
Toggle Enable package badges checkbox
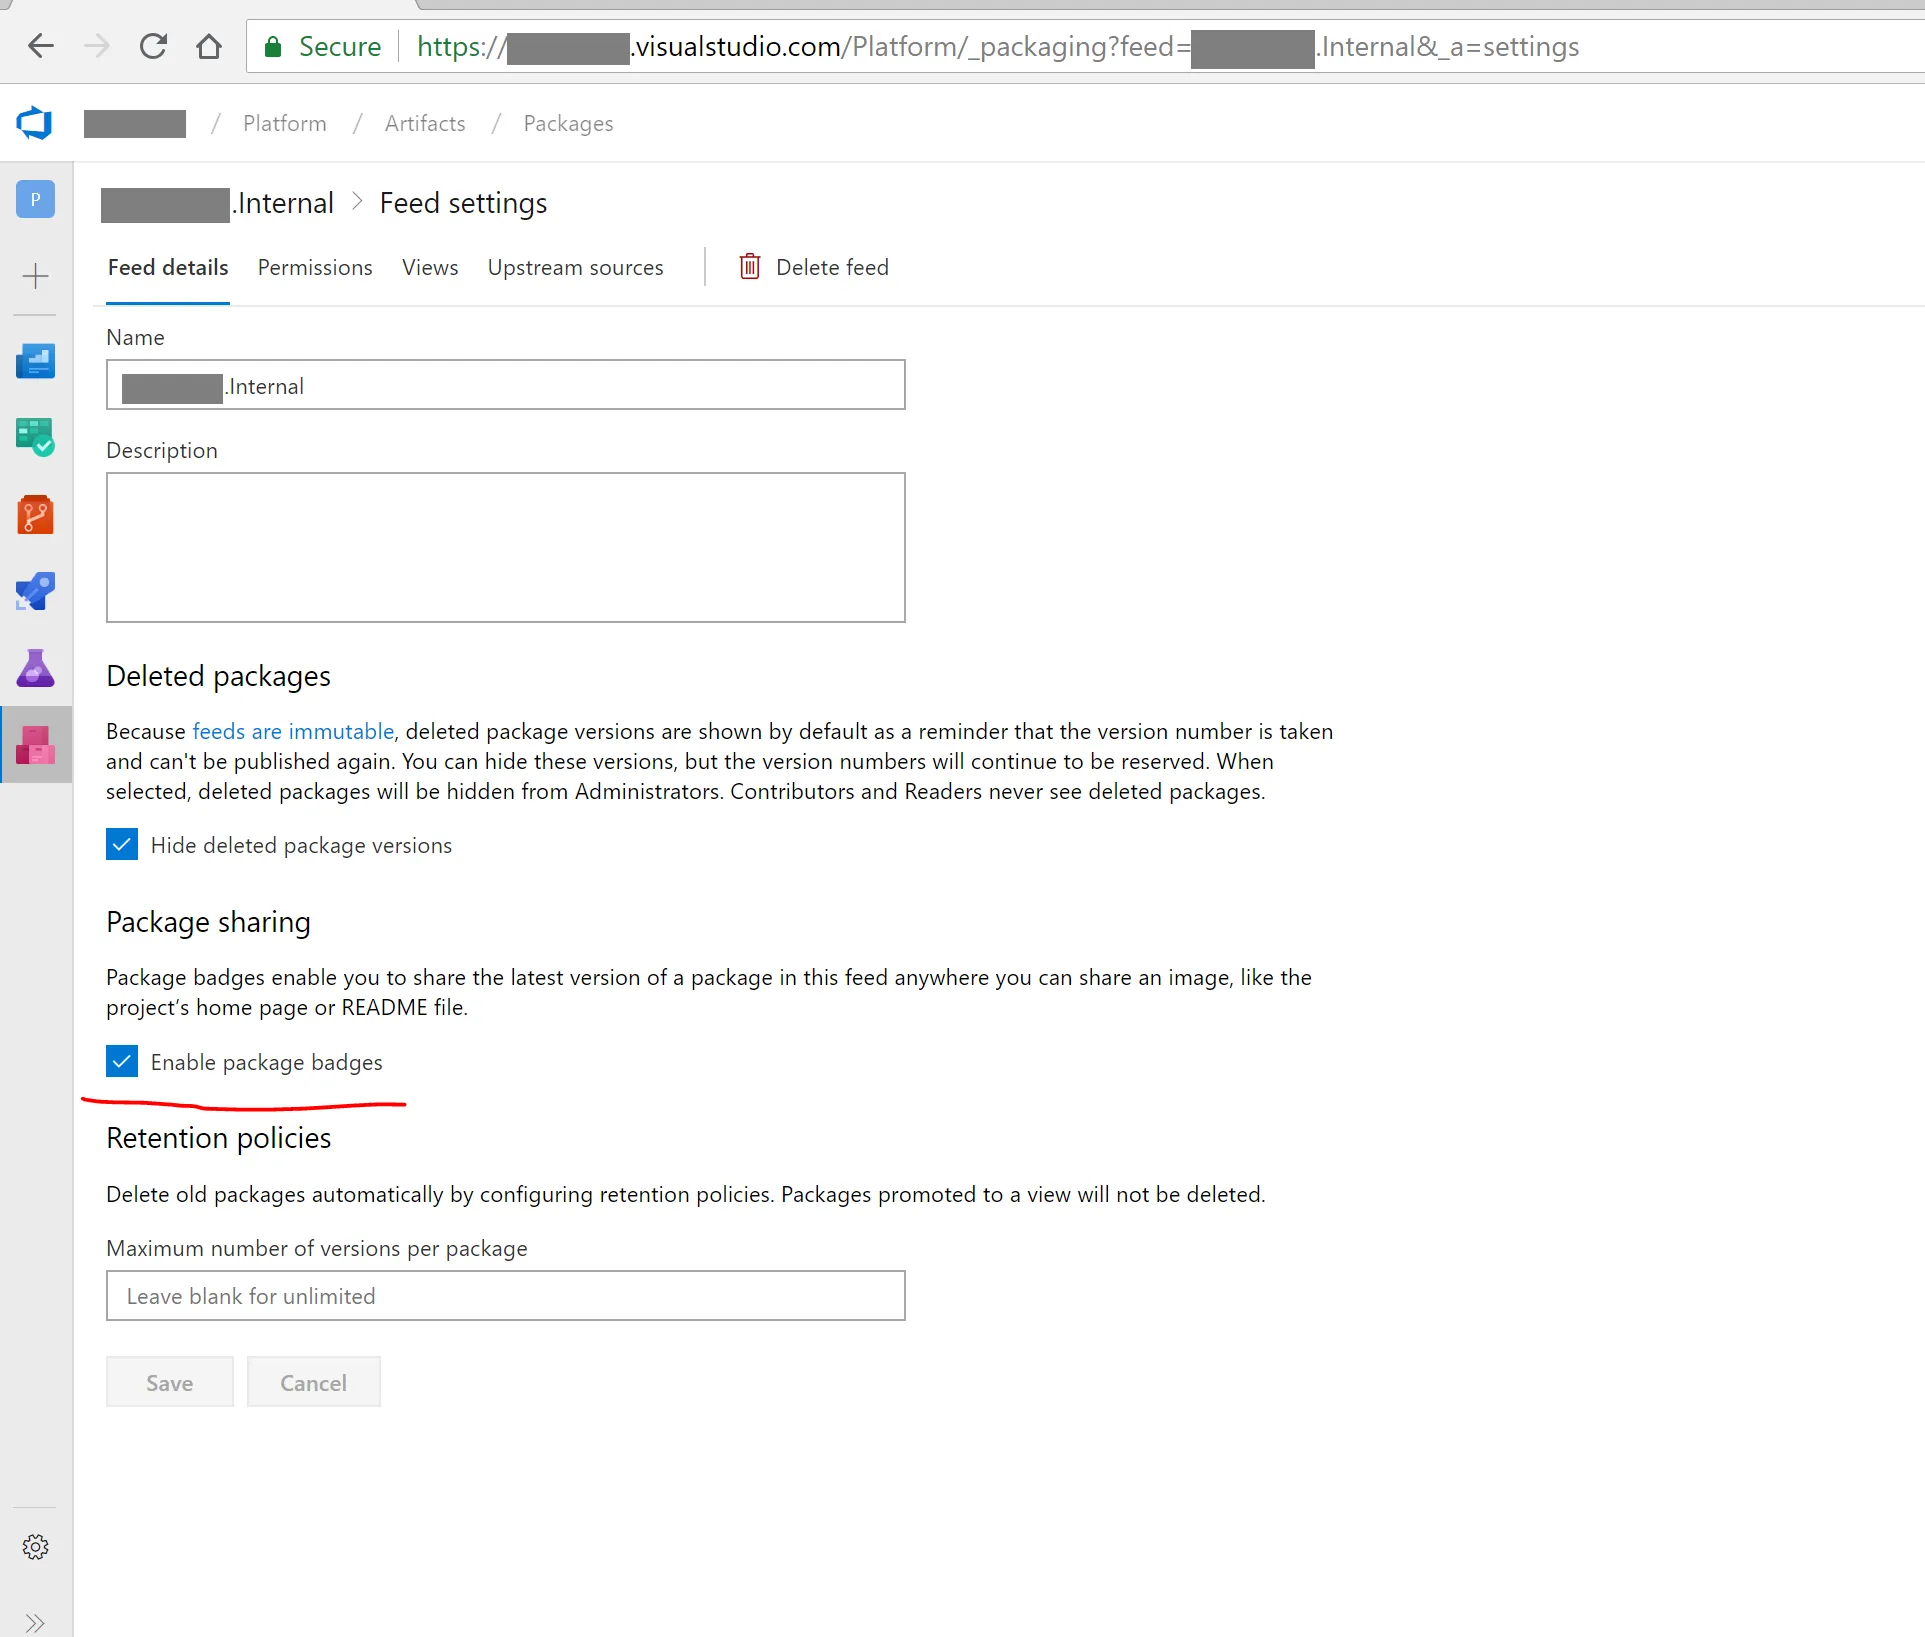pyautogui.click(x=122, y=1062)
